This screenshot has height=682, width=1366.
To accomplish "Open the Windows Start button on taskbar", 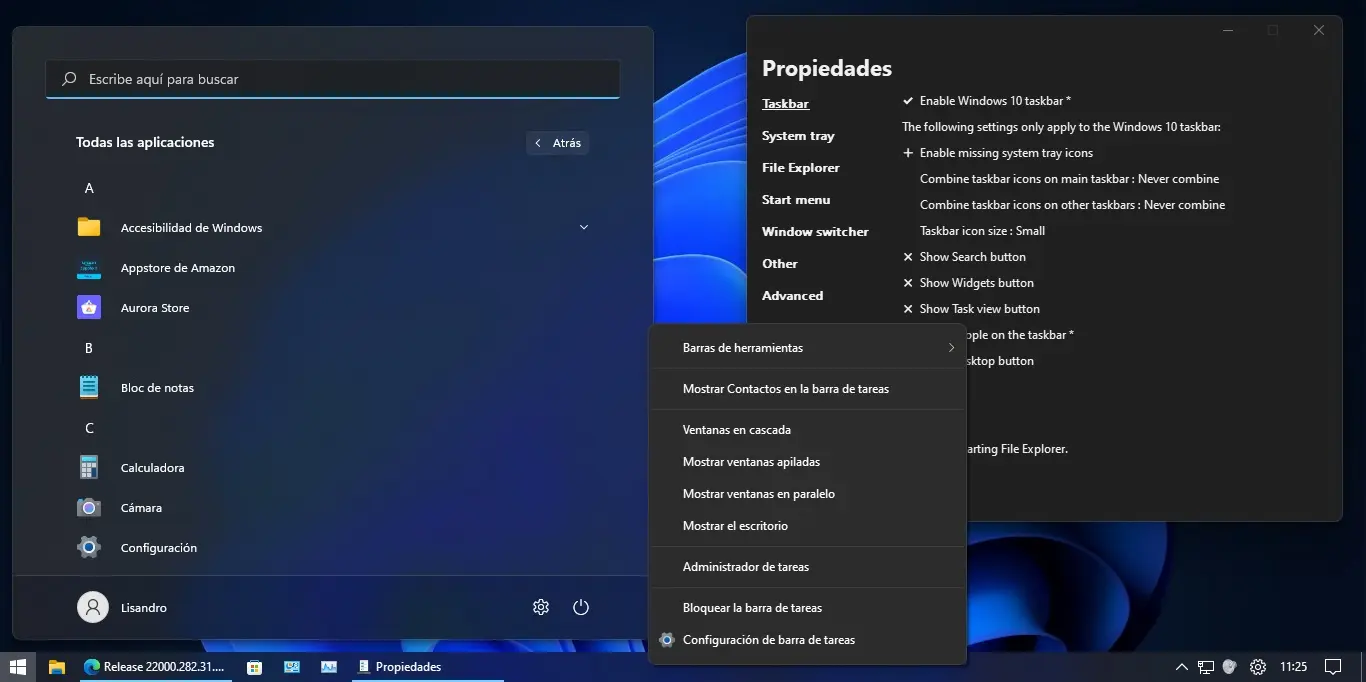I will pos(18,667).
